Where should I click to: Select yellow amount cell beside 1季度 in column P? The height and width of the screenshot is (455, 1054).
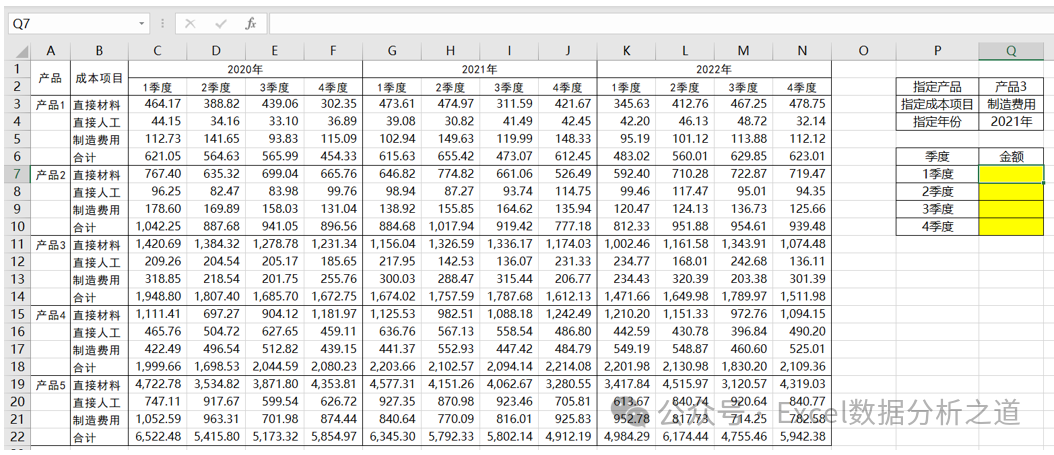click(x=1012, y=174)
